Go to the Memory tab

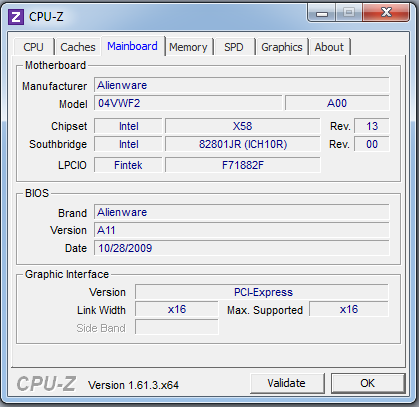point(188,47)
